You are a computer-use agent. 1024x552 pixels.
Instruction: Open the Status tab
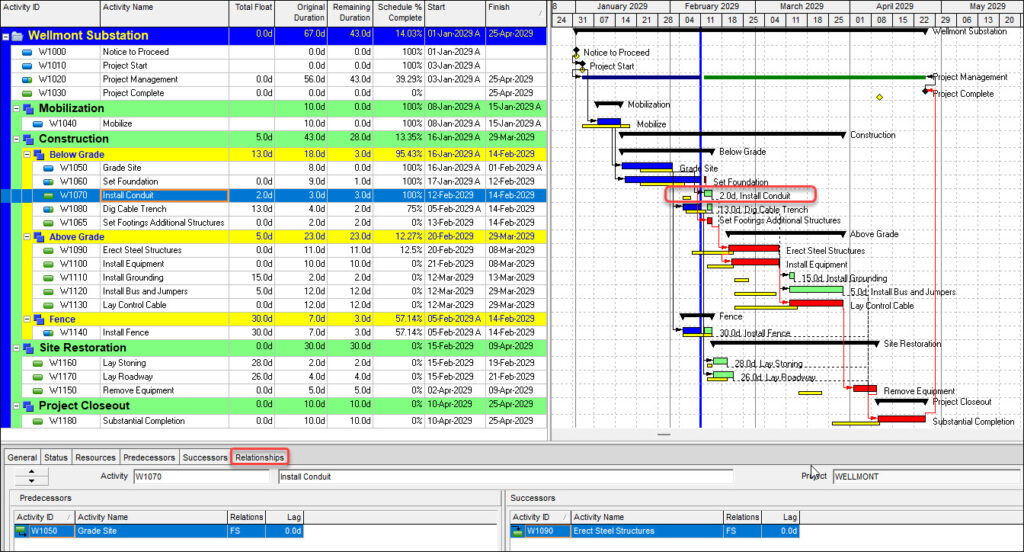(56, 457)
